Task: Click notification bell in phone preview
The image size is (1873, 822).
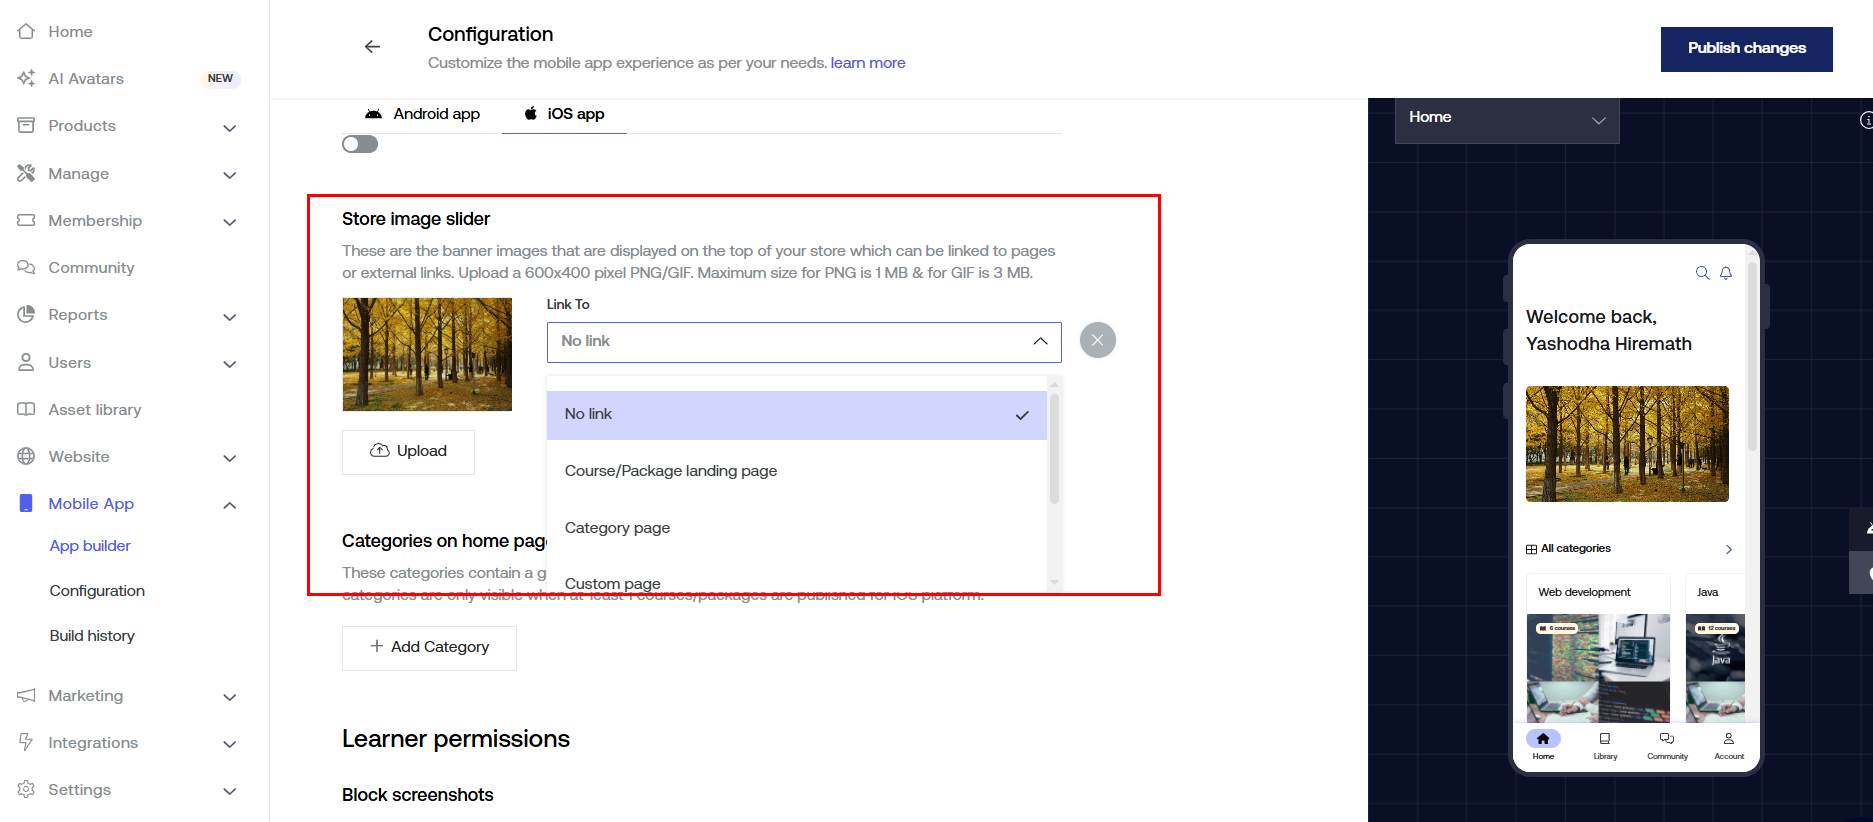Action: [1726, 273]
